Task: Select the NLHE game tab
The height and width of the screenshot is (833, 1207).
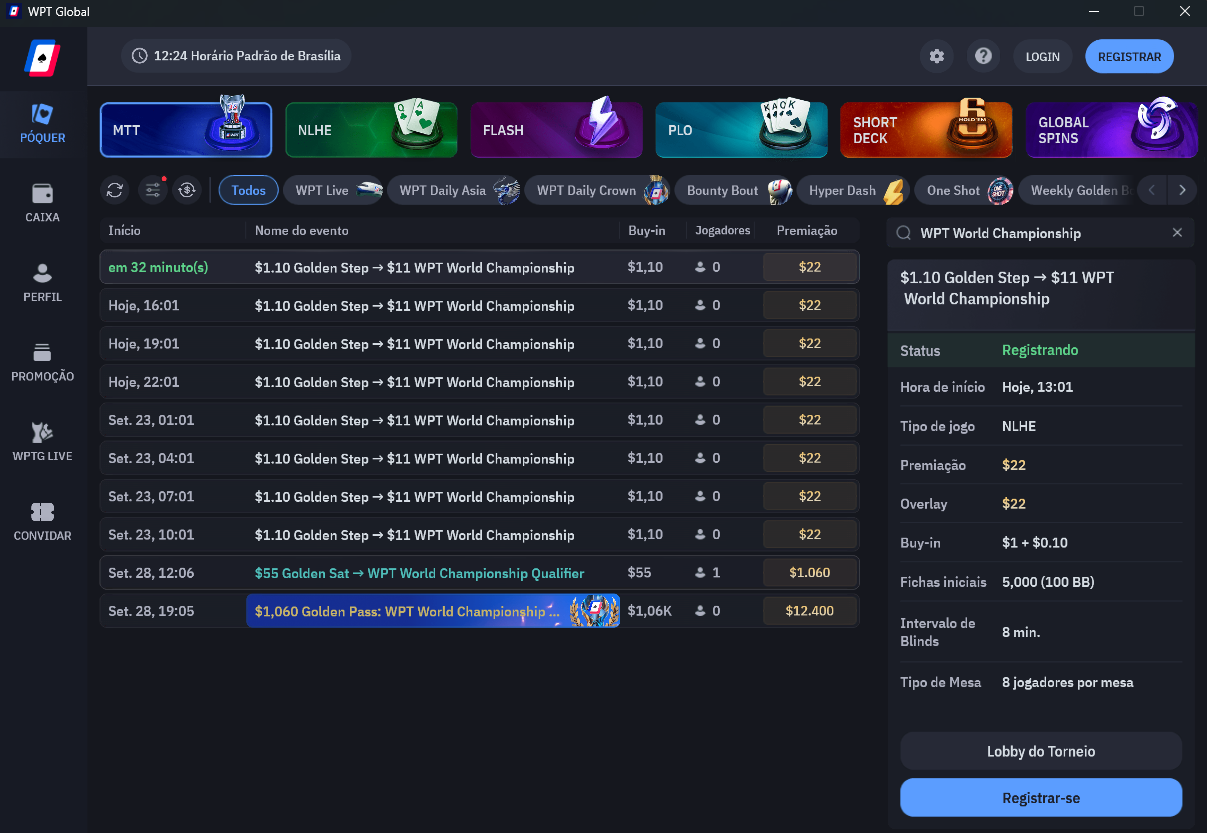Action: pos(371,130)
